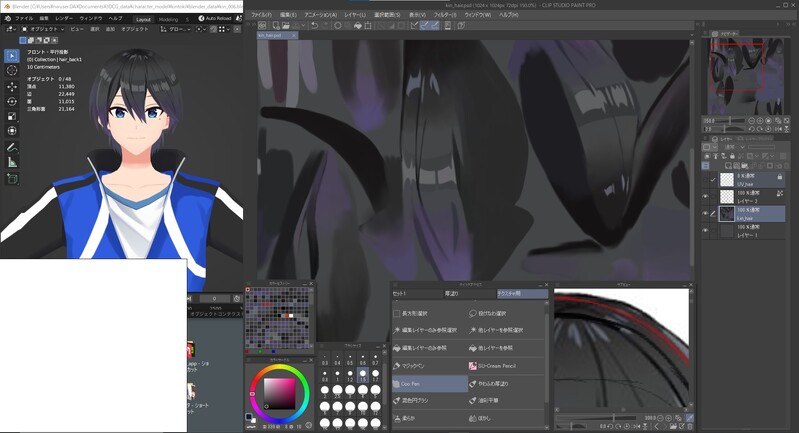
Task: Open the フィルター menu in Clip Studio Paint
Action: (445, 15)
